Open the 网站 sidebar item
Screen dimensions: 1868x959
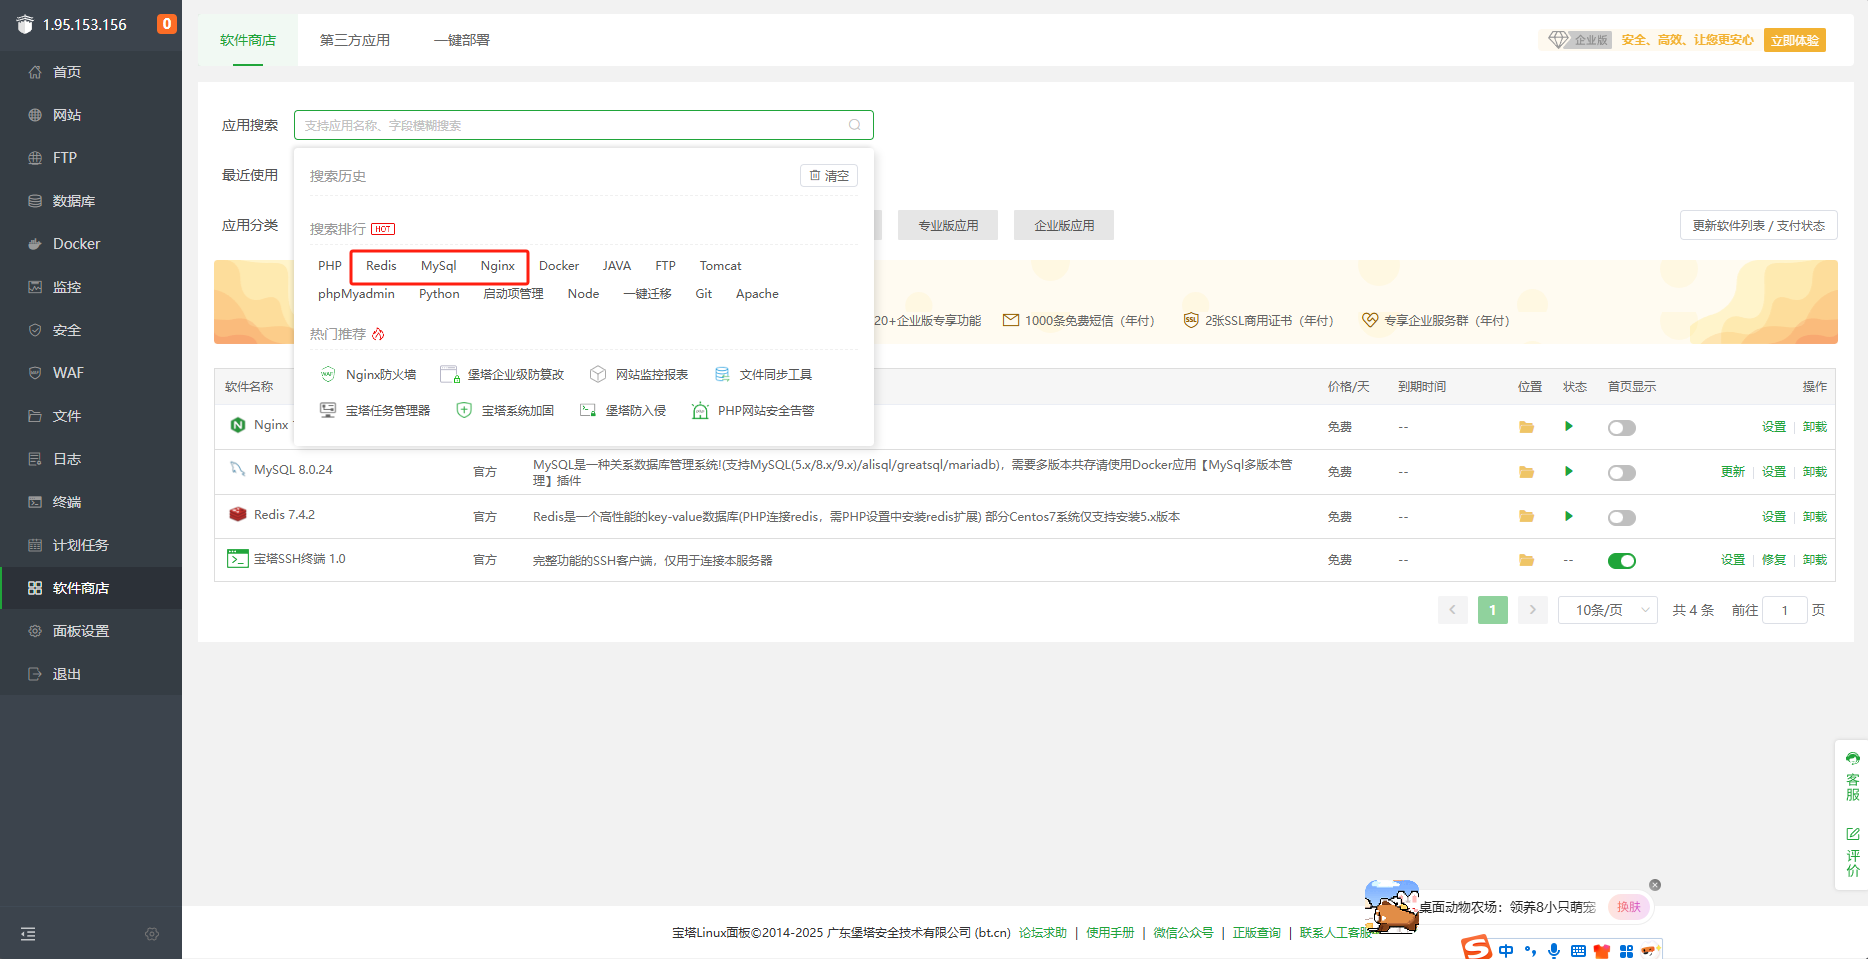click(x=90, y=115)
